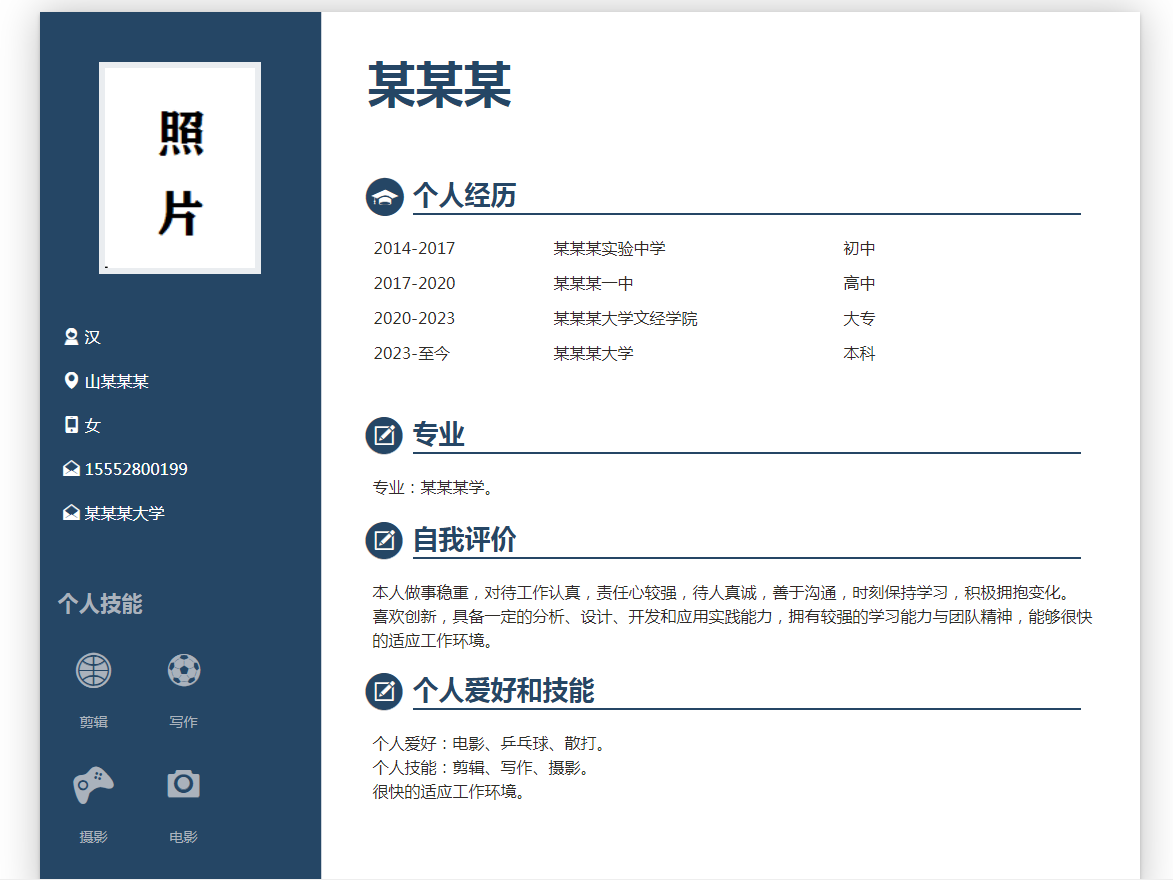Click the edit icon beside 专业 heading

click(385, 436)
